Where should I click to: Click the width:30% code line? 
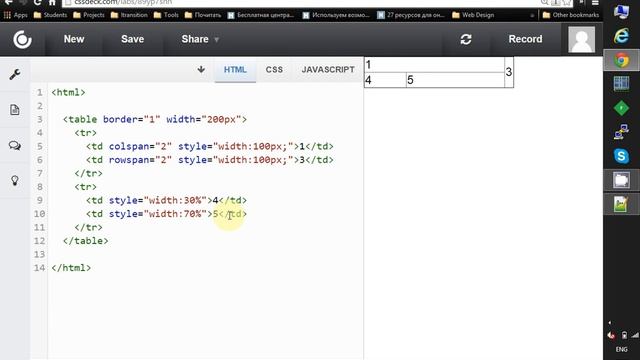(166, 200)
